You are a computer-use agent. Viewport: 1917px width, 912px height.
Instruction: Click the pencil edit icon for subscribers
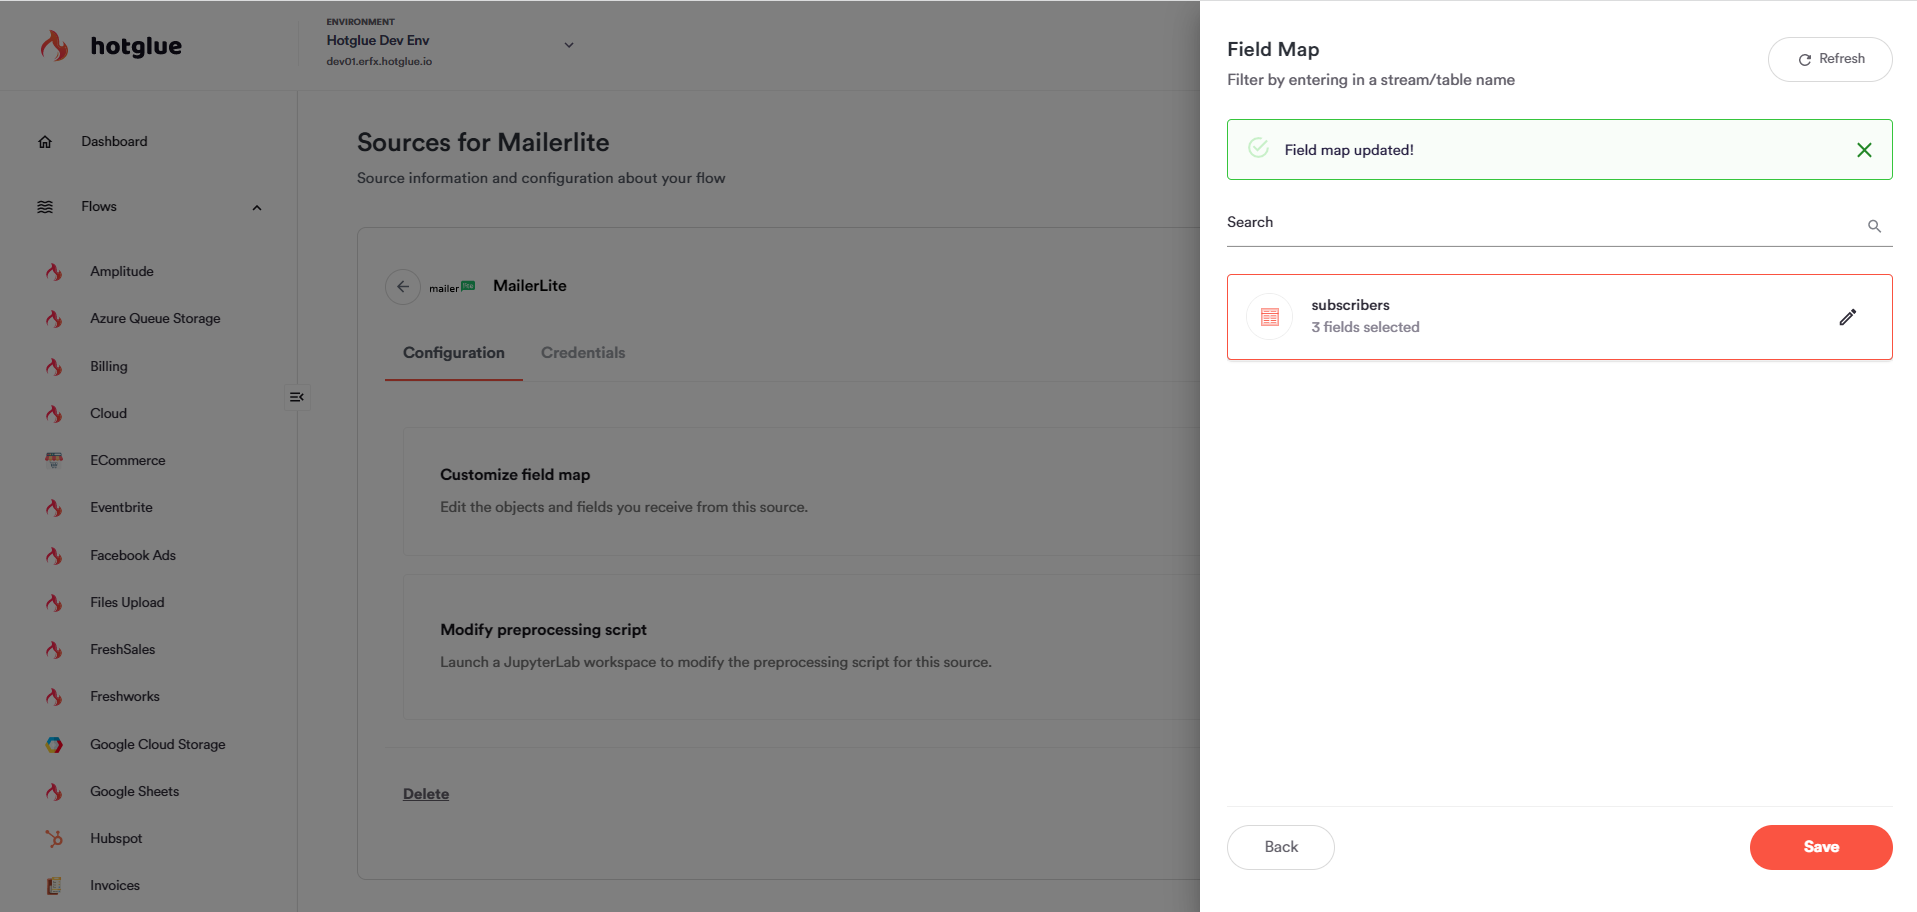[x=1847, y=317]
